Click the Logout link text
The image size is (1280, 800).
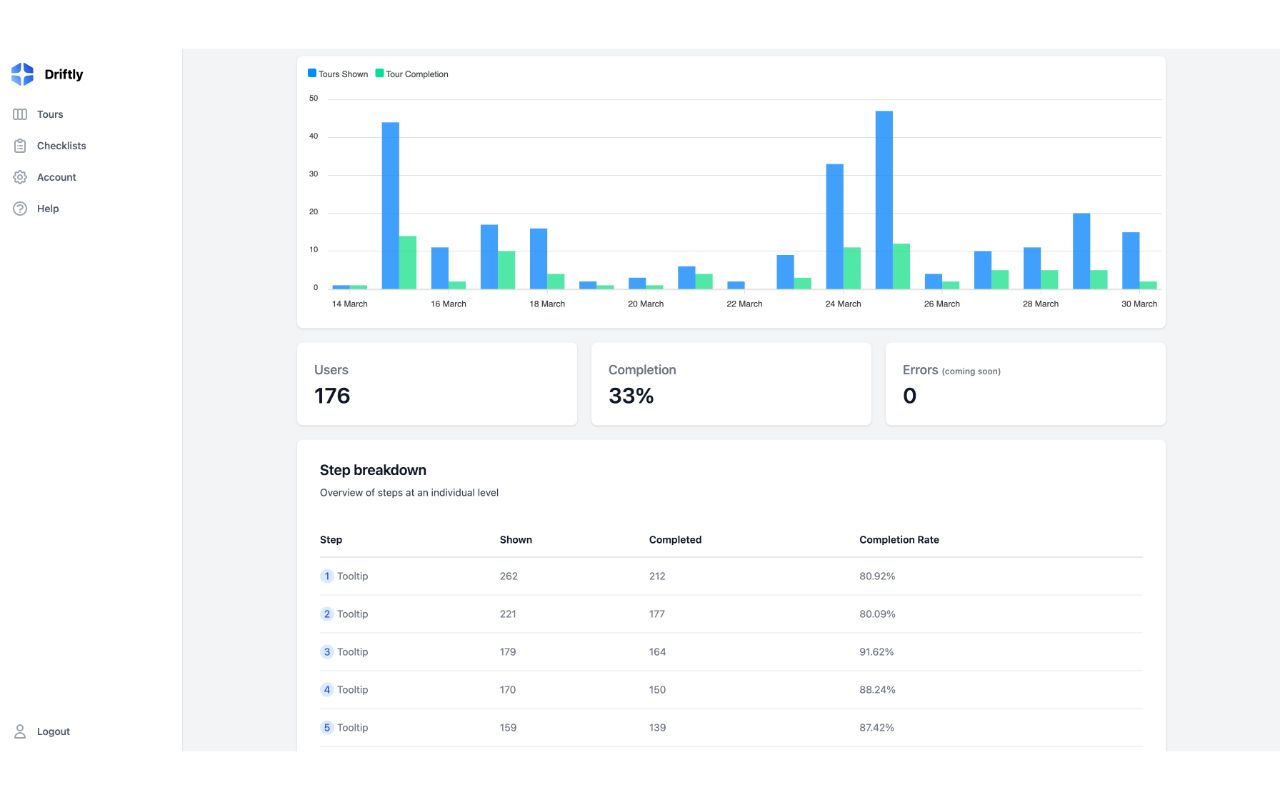(53, 732)
